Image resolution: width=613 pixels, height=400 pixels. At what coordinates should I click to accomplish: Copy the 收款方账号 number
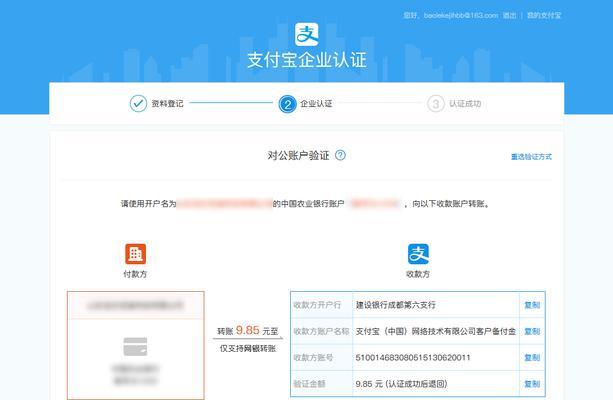pyautogui.click(x=532, y=357)
